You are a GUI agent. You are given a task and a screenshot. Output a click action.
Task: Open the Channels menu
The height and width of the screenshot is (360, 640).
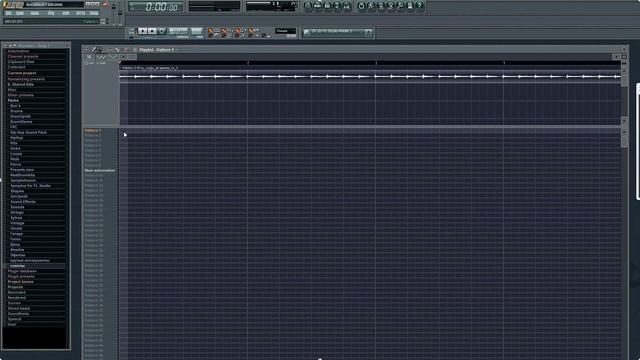tap(35, 13)
